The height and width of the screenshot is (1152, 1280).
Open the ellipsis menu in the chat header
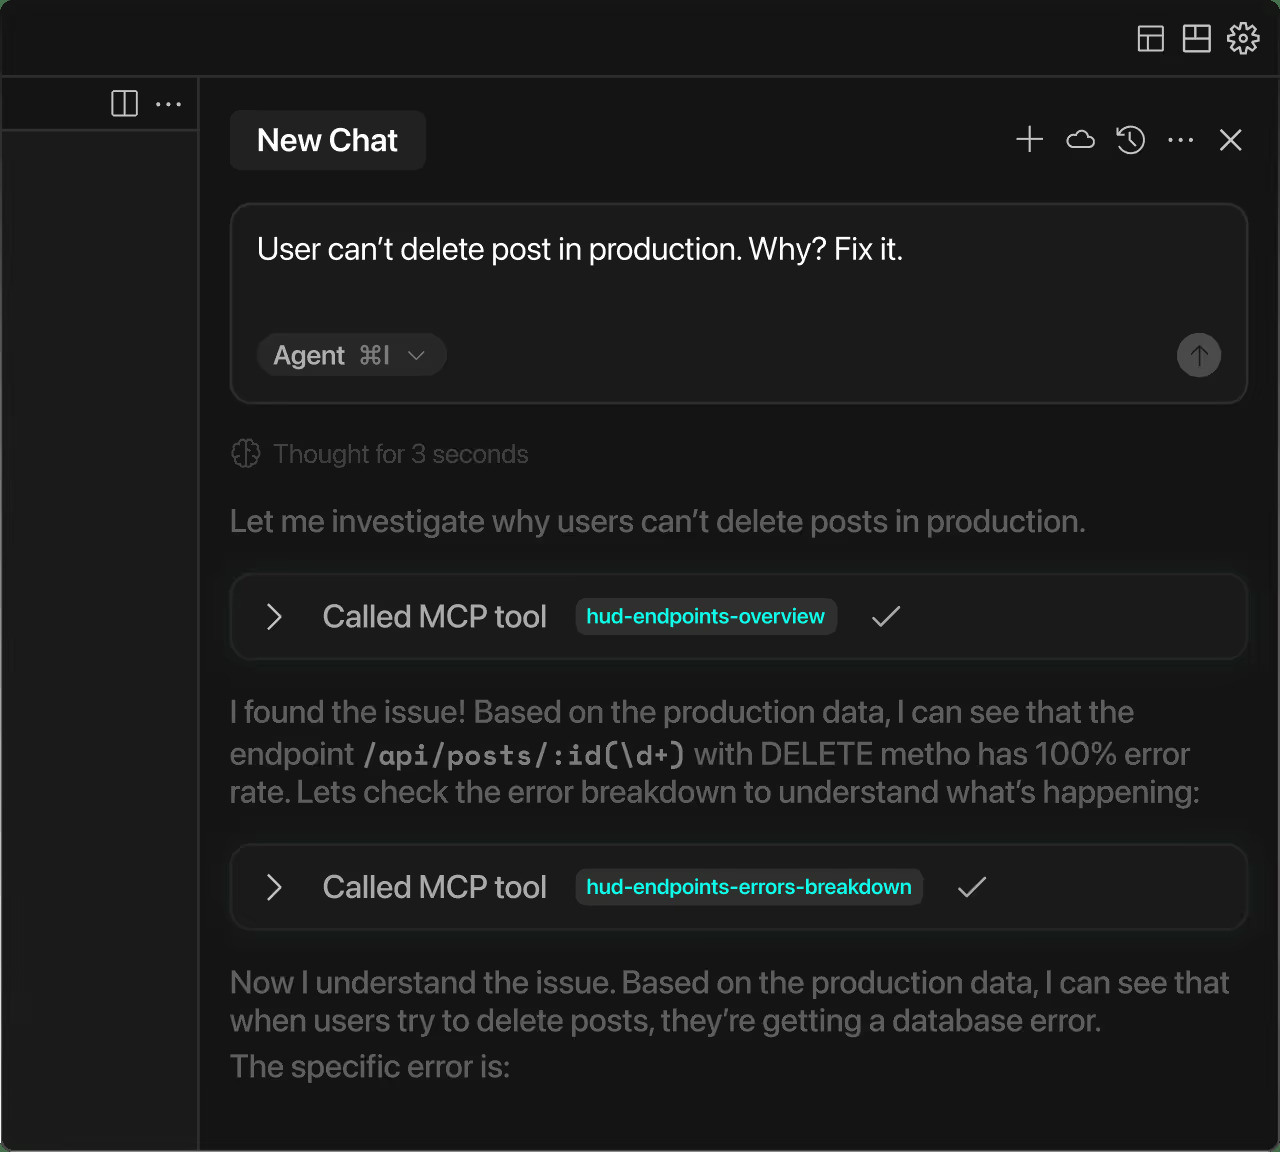click(x=1181, y=140)
